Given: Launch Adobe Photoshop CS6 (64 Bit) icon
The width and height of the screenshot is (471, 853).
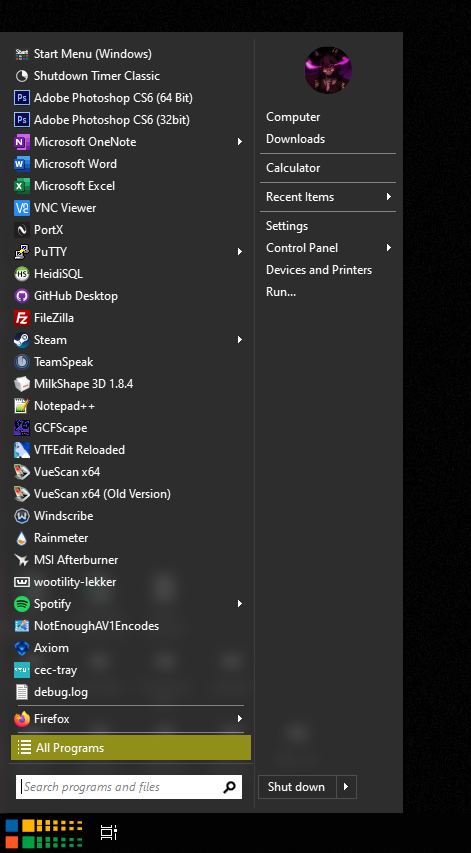Looking at the screenshot, I should pyautogui.click(x=22, y=98).
